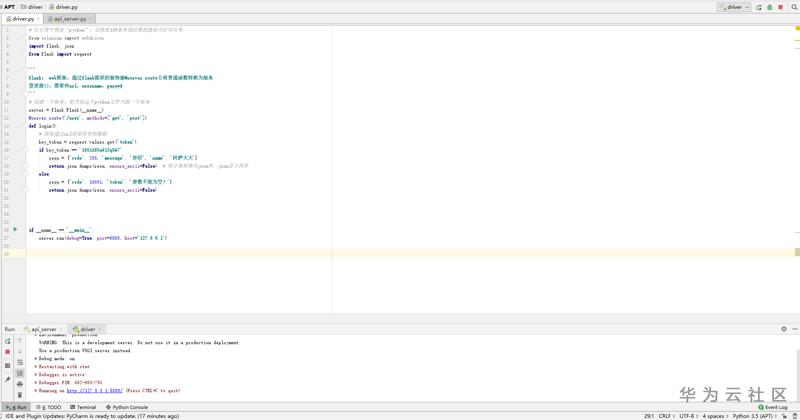Change the 4 spaces indent setting

point(715,416)
